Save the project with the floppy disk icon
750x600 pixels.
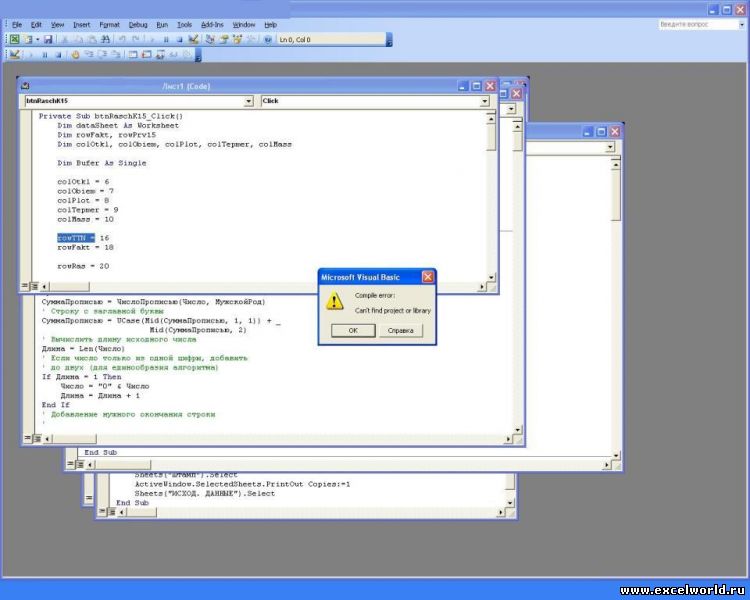[47, 40]
